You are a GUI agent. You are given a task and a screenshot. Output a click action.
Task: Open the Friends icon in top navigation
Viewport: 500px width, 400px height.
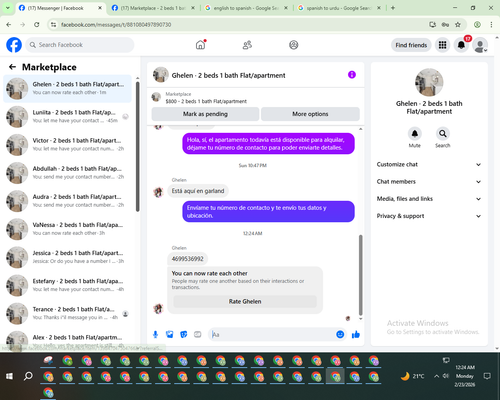pos(247,45)
